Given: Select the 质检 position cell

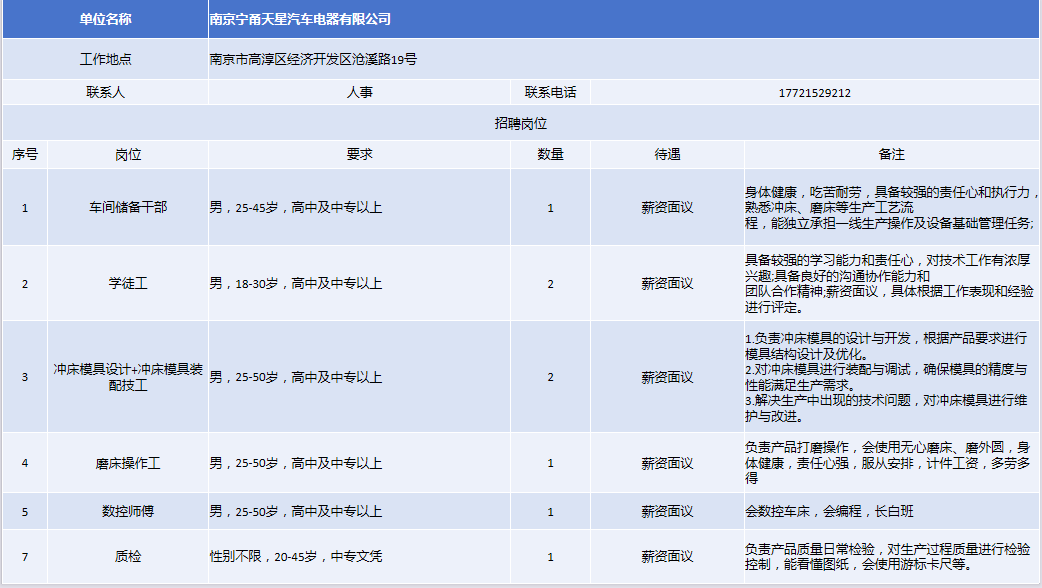Looking at the screenshot, I should [x=128, y=556].
